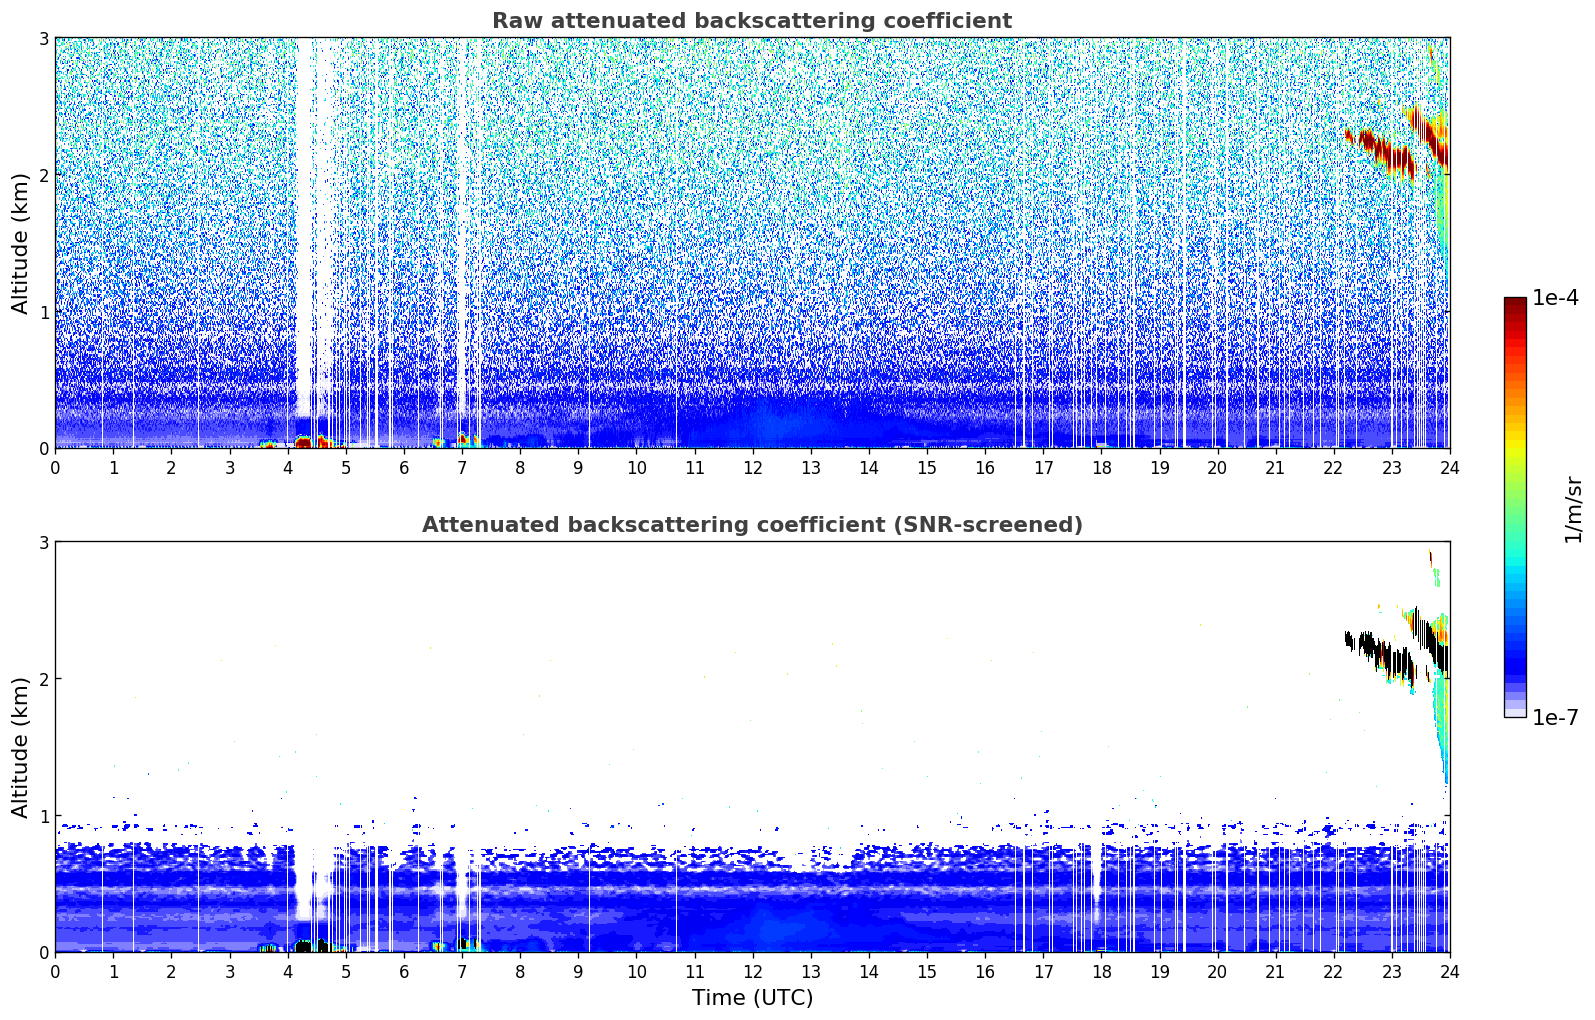
Task: Click the "3" hour tick of the SNR-screened plot
Action: coord(229,971)
